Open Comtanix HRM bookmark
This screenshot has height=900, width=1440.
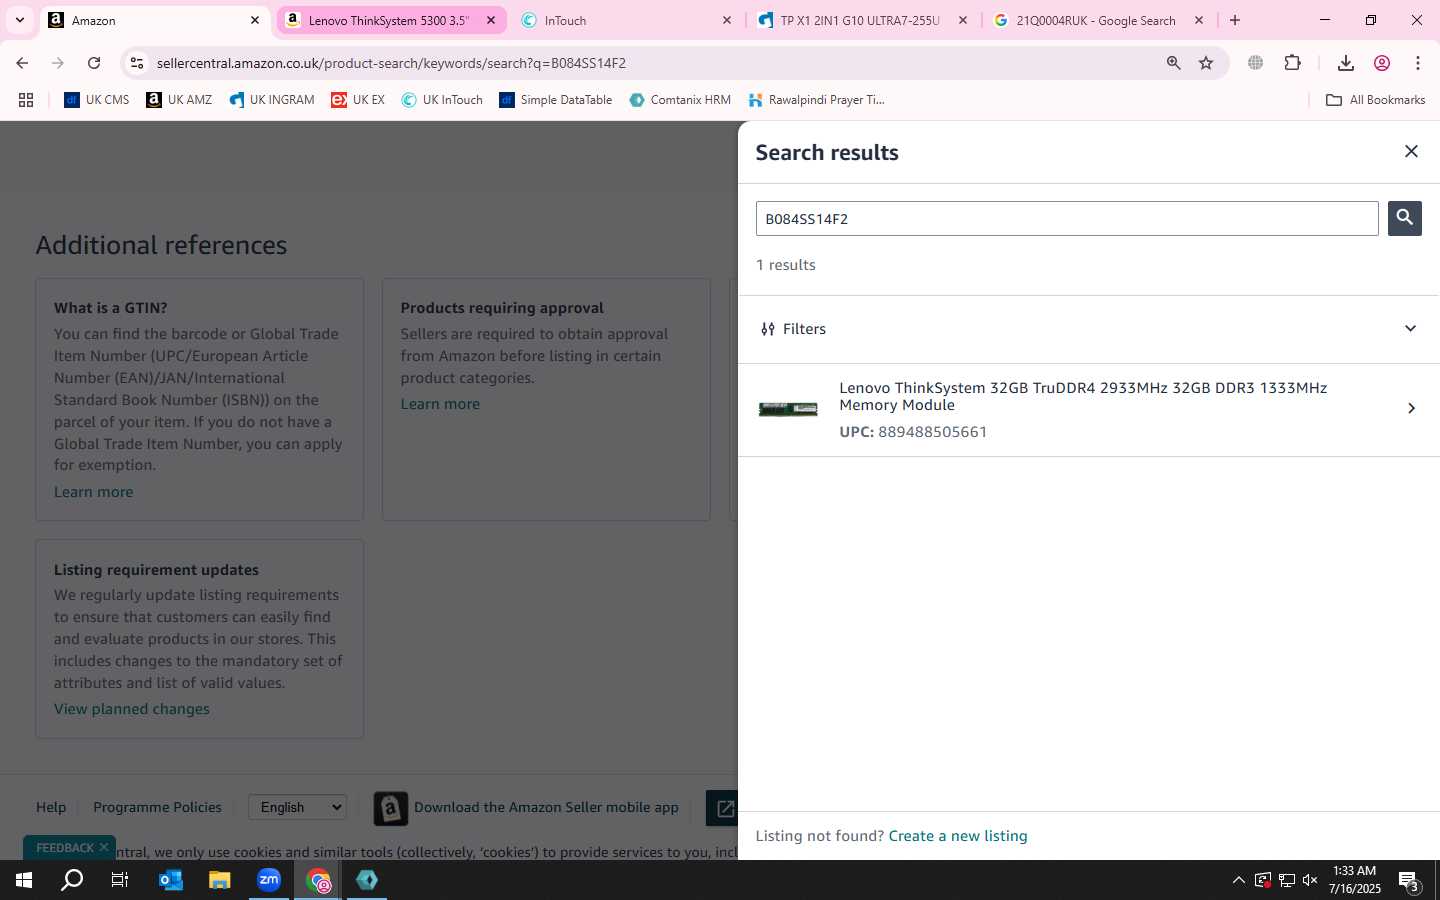[680, 100]
